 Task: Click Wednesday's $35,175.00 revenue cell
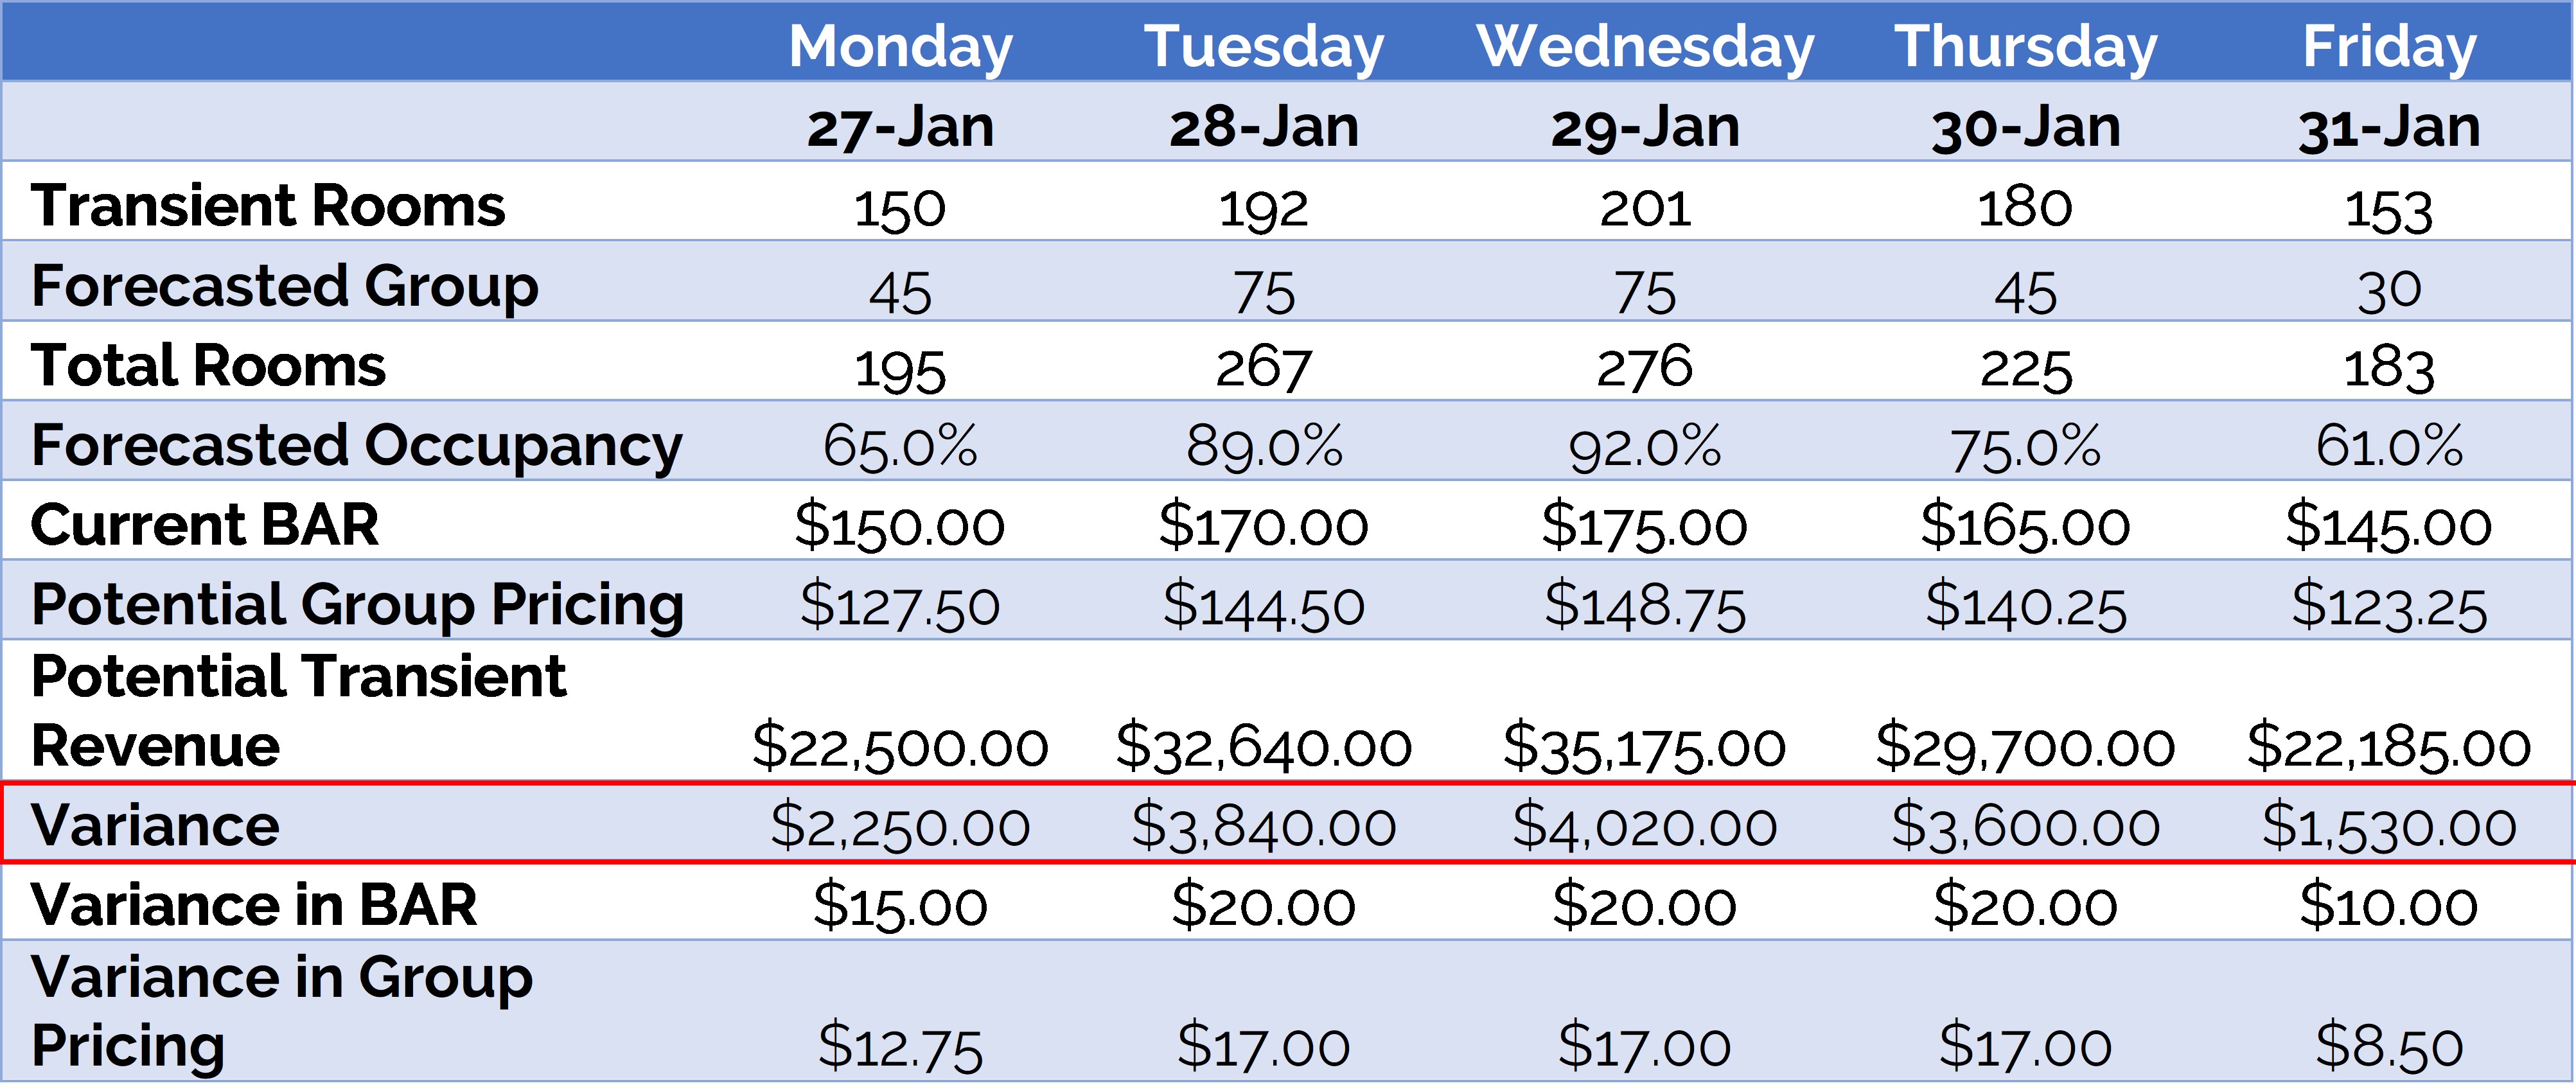click(x=1645, y=747)
